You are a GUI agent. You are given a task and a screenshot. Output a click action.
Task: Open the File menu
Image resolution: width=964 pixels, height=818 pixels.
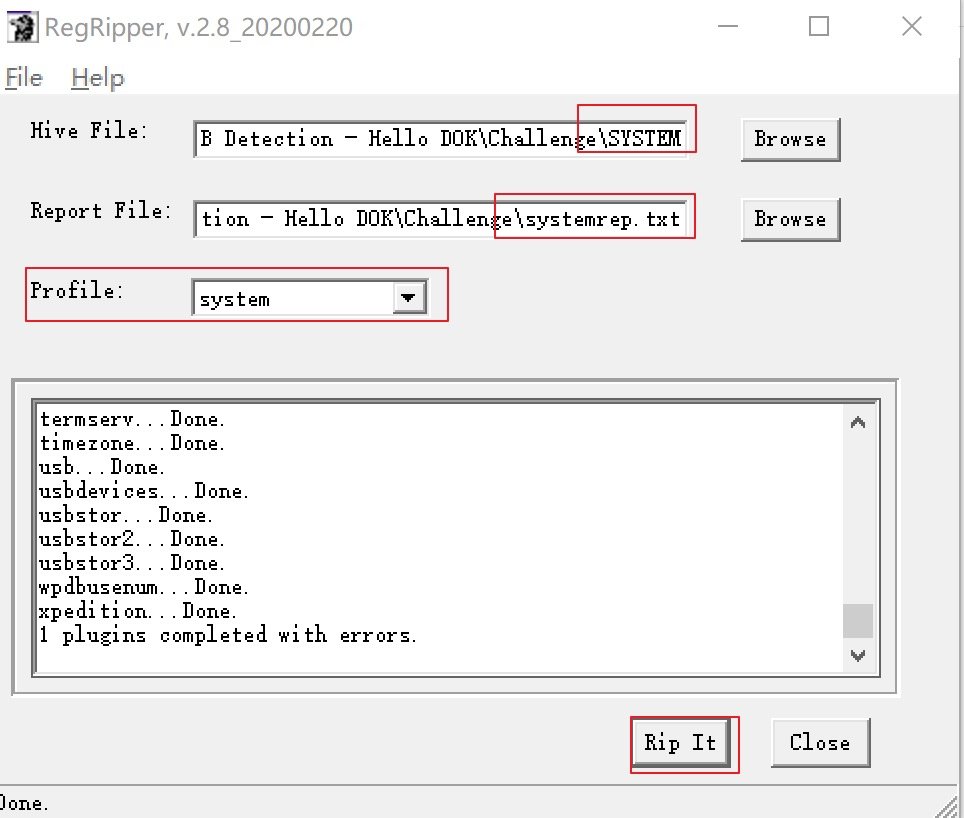pos(22,78)
